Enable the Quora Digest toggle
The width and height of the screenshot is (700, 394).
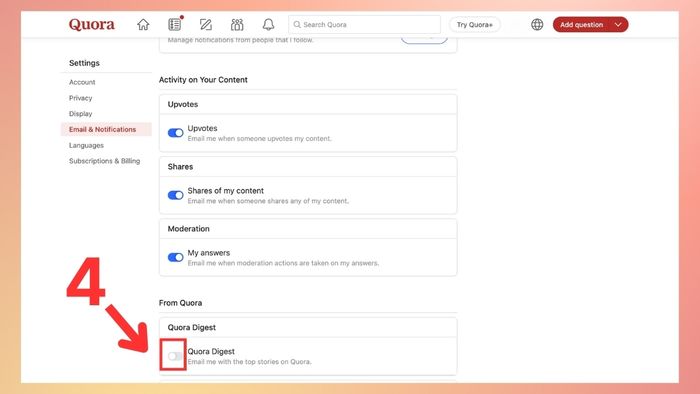[175, 356]
